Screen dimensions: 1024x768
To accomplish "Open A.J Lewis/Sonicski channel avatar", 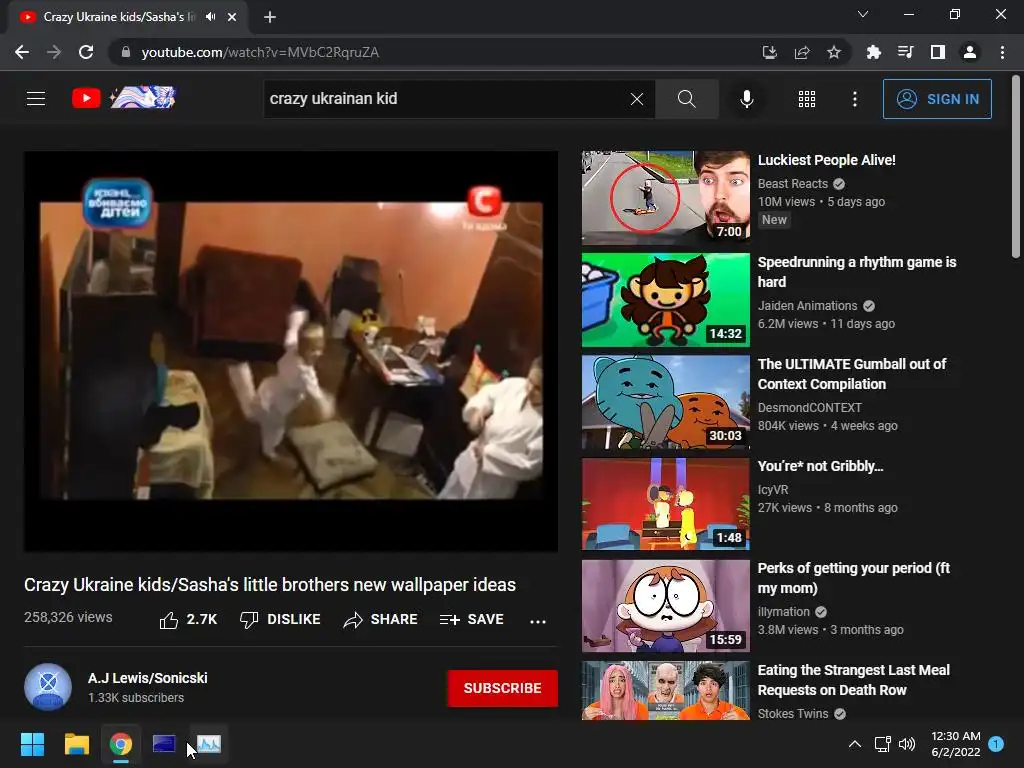I will 48,687.
